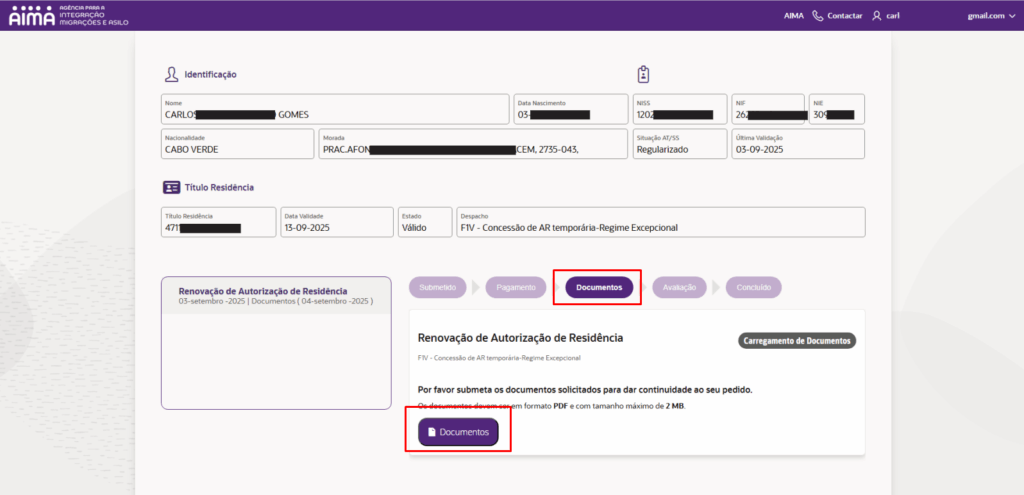Click the Contactar phone icon
Screen dimensions: 1024x495
pos(818,16)
